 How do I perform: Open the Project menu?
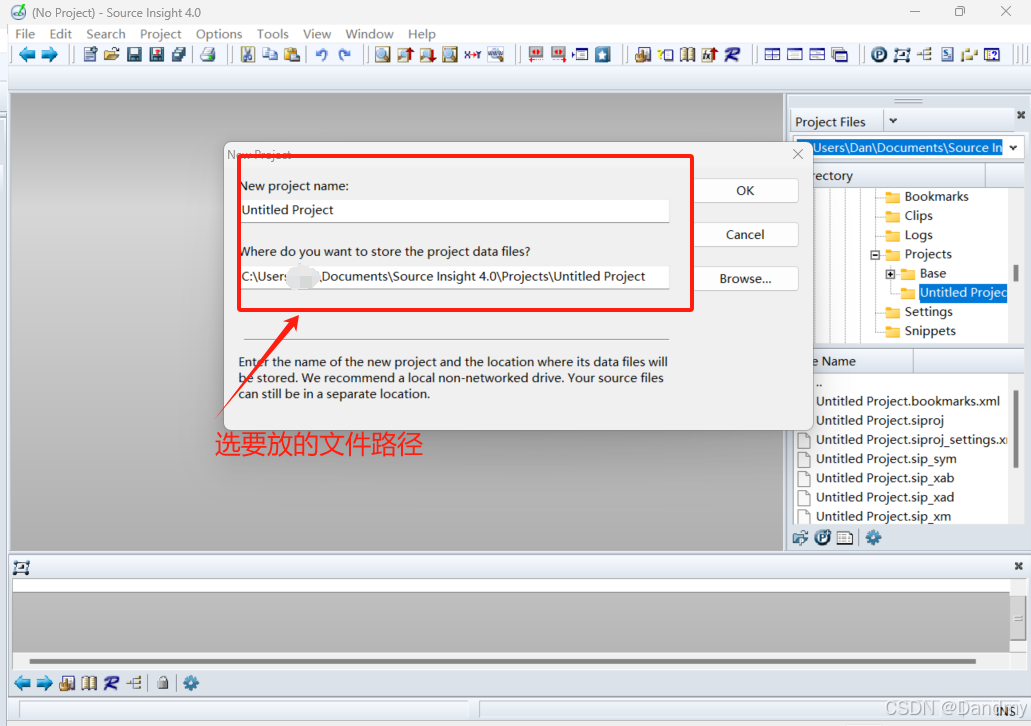coord(160,34)
